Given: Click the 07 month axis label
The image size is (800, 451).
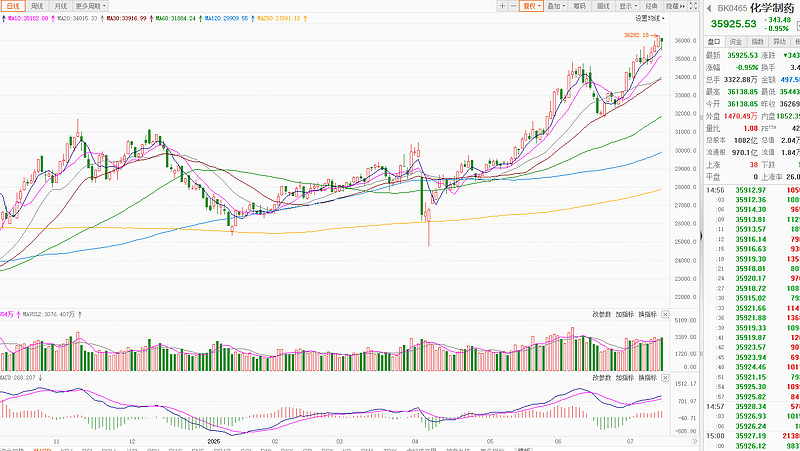Looking at the screenshot, I should [630, 441].
